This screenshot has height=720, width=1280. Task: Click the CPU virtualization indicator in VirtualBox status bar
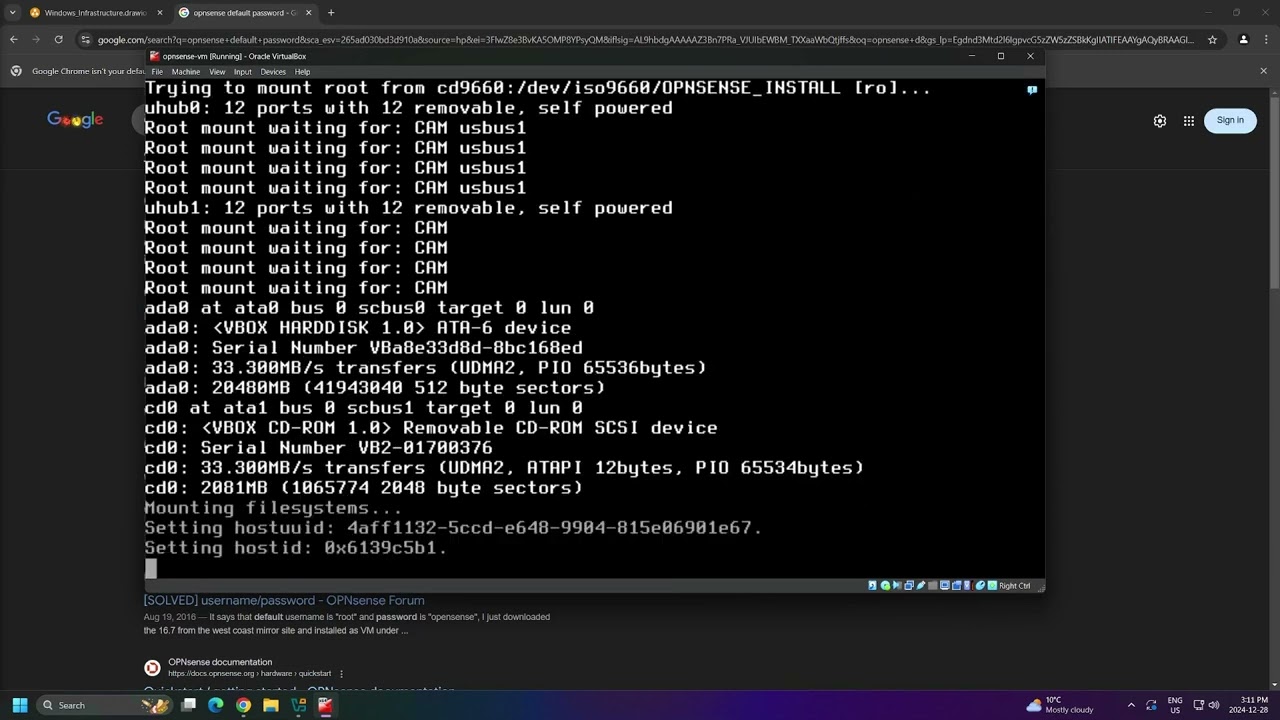[x=967, y=586]
